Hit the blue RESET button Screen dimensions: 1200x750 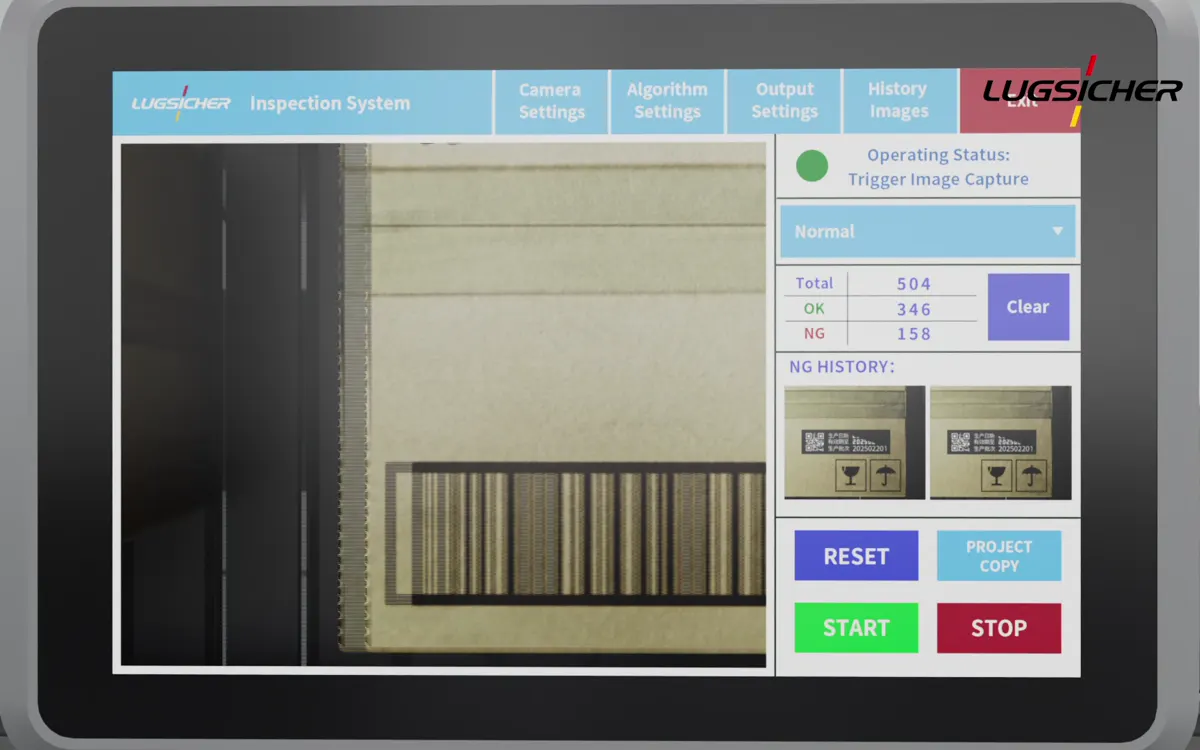pos(856,556)
